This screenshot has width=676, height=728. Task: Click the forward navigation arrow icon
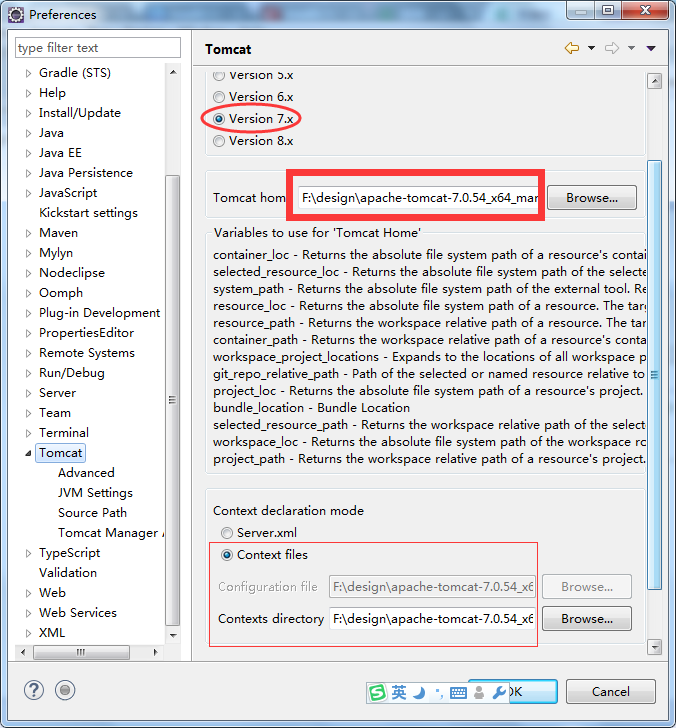coord(612,48)
